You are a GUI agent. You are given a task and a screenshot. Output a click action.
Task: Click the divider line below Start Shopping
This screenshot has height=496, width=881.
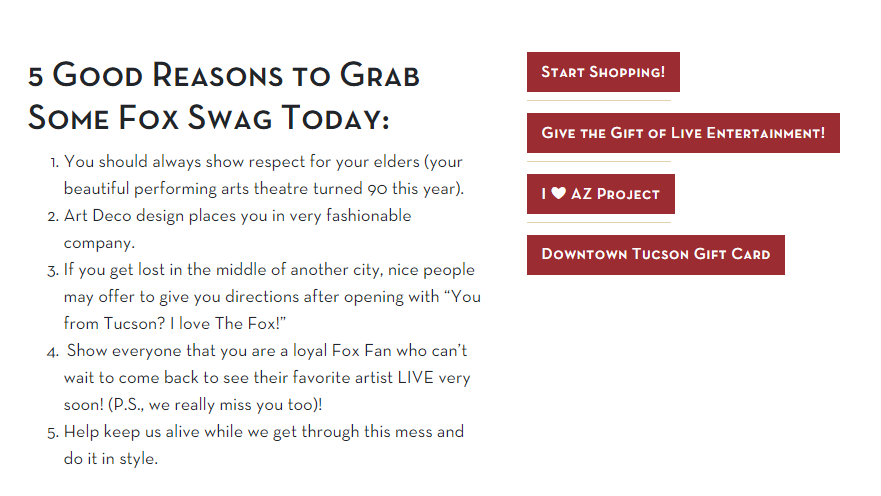(x=599, y=101)
